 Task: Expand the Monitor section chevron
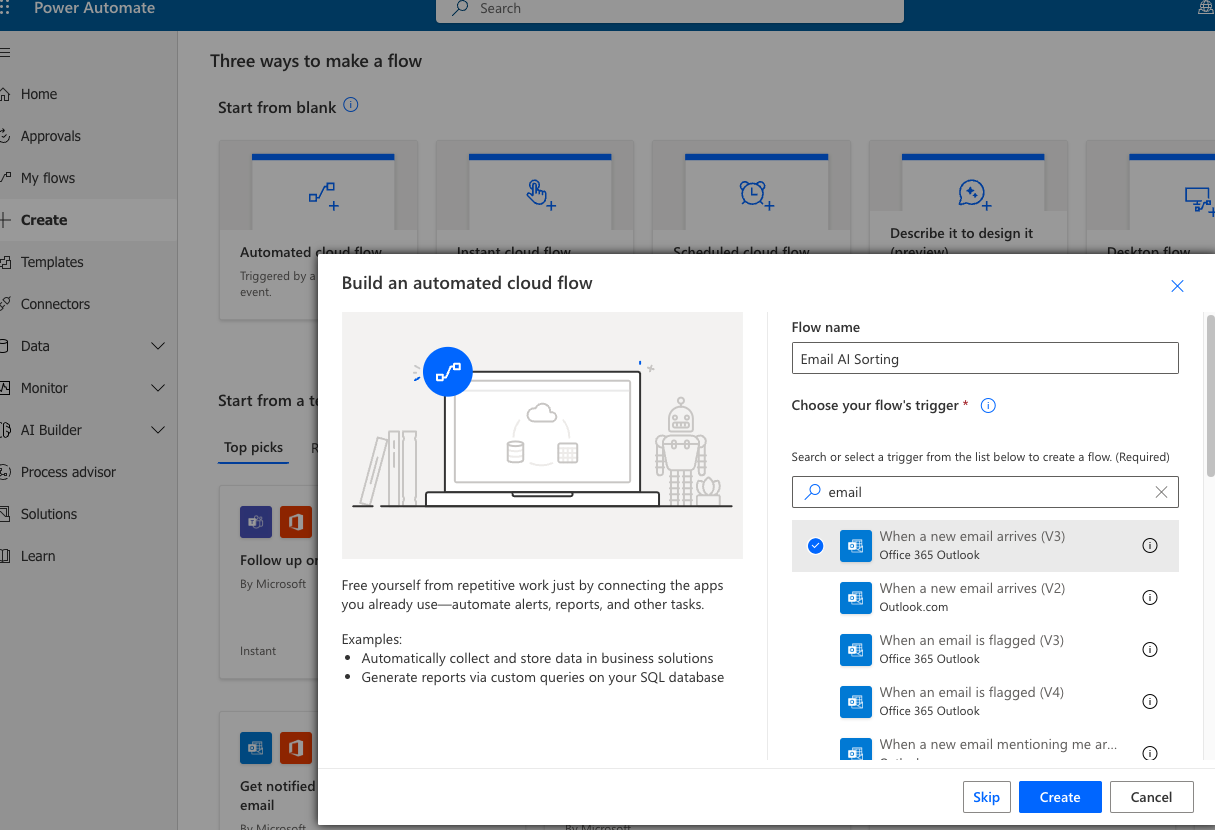tap(157, 388)
